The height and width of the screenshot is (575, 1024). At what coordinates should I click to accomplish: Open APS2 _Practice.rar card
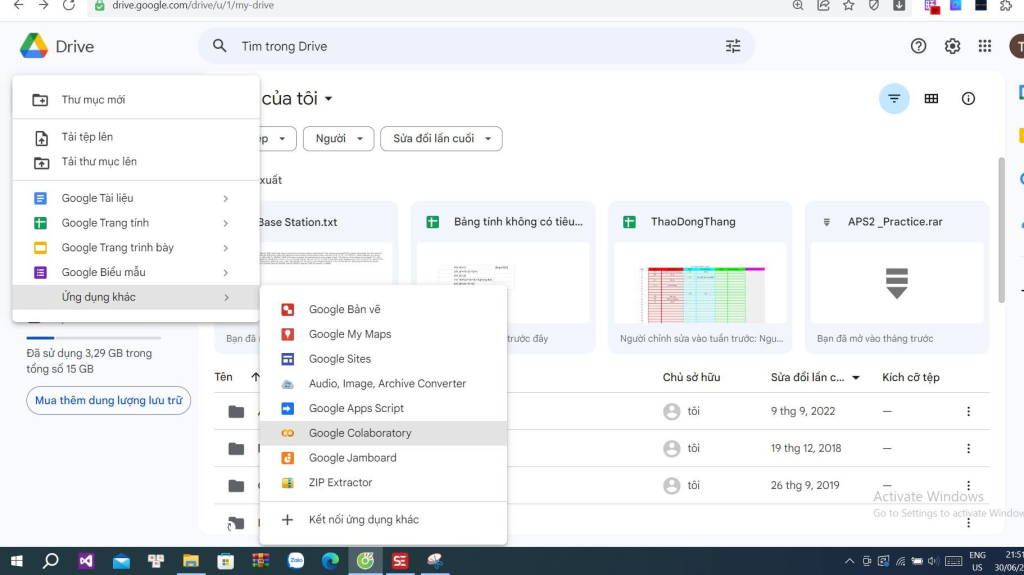897,278
